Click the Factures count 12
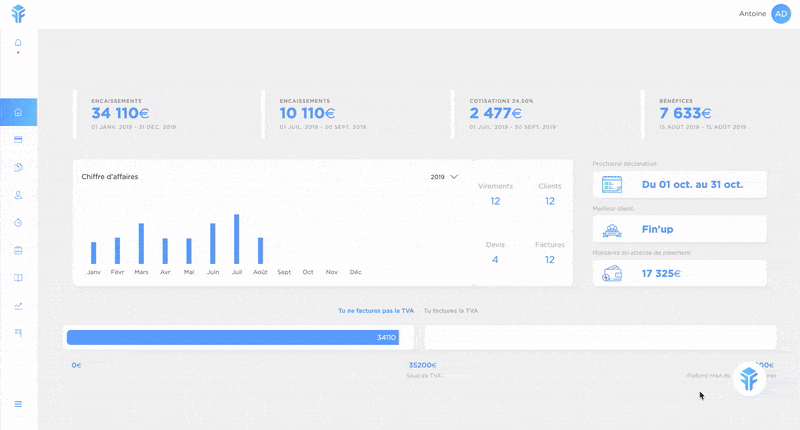Image resolution: width=800 pixels, height=430 pixels. [x=549, y=260]
